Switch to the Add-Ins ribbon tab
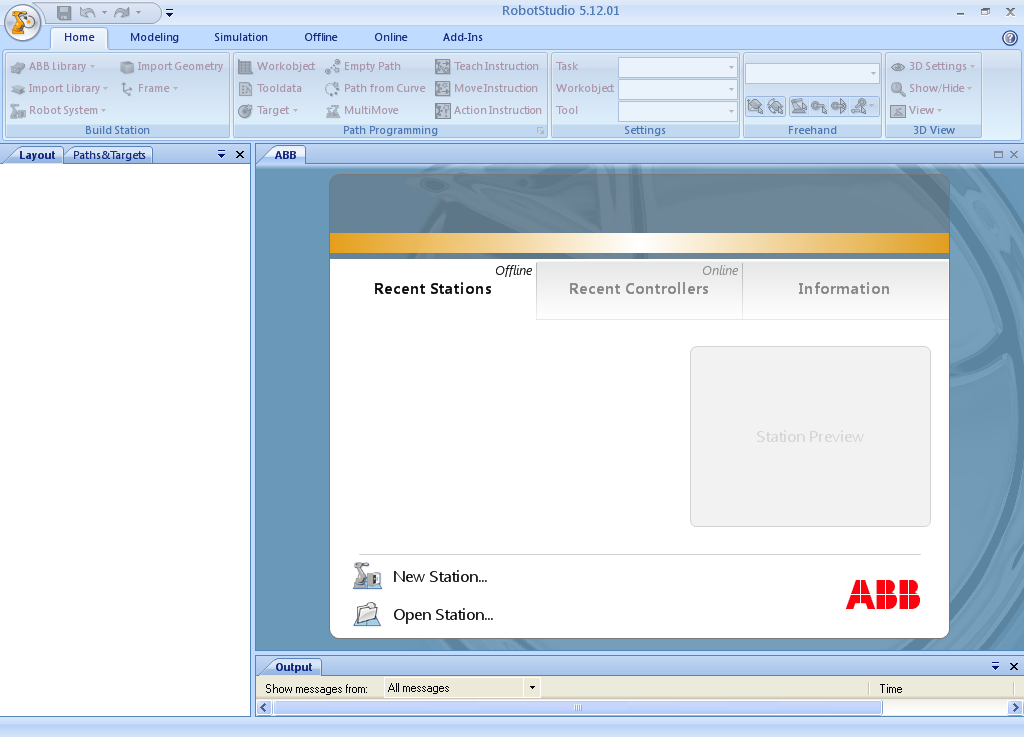Screen dimensions: 1024x740 [462, 37]
